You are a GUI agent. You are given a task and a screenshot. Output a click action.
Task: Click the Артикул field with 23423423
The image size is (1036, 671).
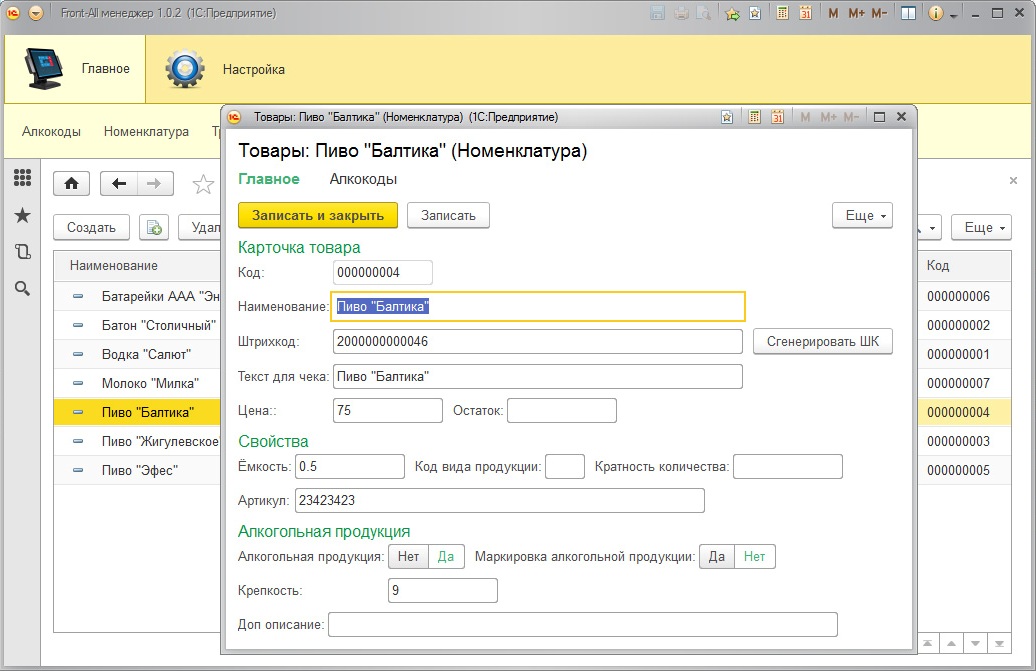point(500,500)
